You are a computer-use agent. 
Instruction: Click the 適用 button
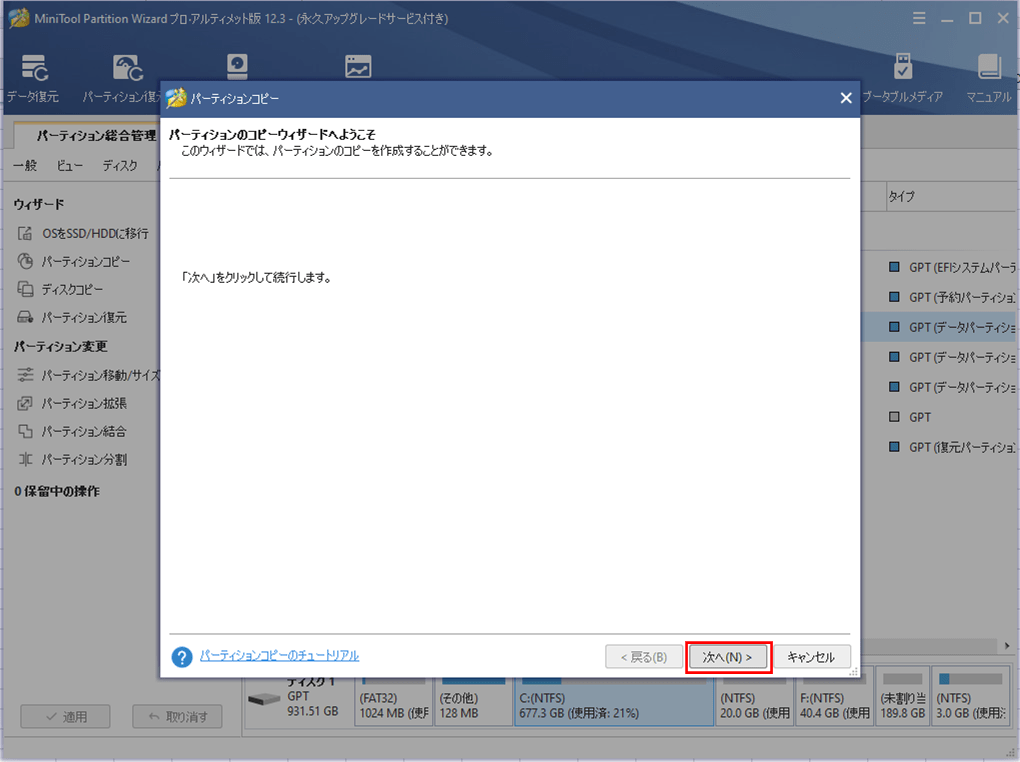click(x=66, y=716)
